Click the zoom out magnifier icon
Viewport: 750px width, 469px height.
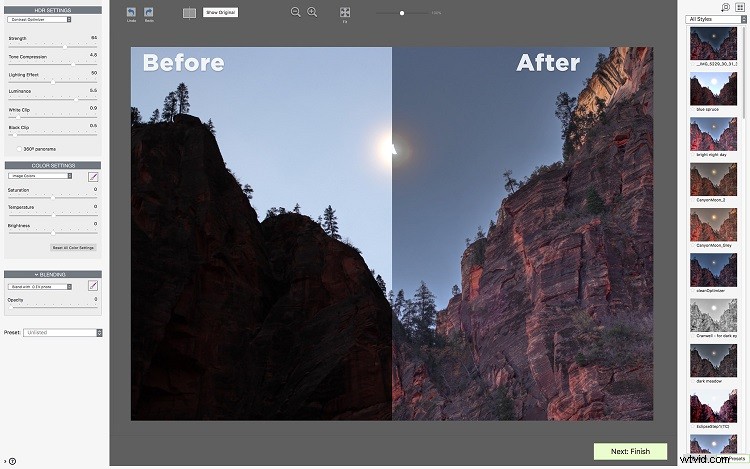pos(296,12)
